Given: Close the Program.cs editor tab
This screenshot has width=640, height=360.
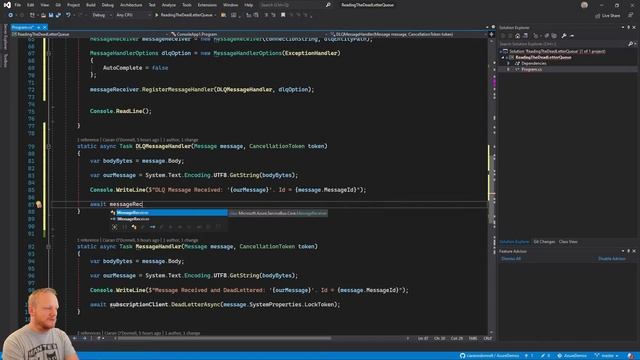Looking at the screenshot, I should (x=44, y=27).
